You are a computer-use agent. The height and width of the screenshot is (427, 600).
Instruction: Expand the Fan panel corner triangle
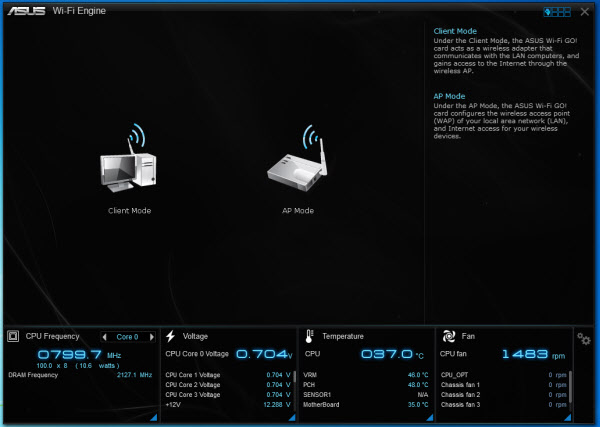click(567, 417)
